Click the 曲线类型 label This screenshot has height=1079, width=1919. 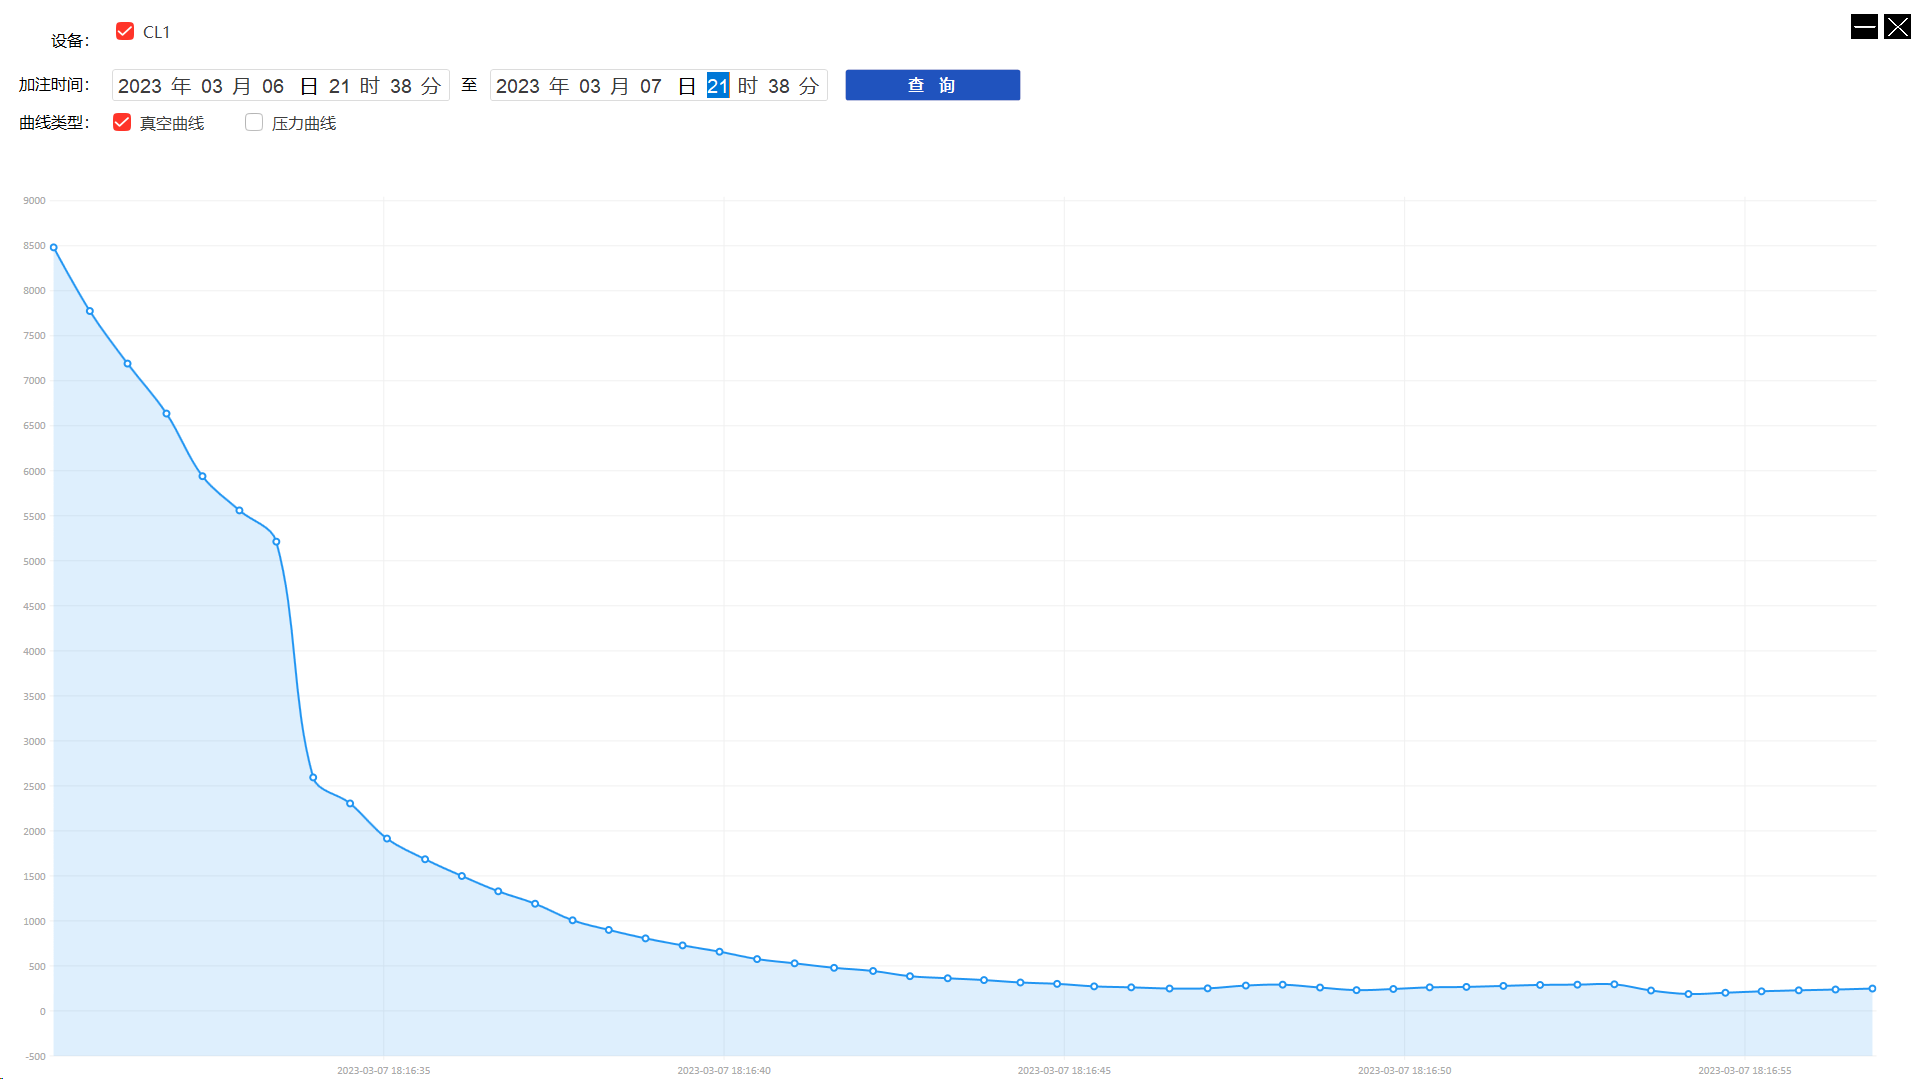[54, 122]
